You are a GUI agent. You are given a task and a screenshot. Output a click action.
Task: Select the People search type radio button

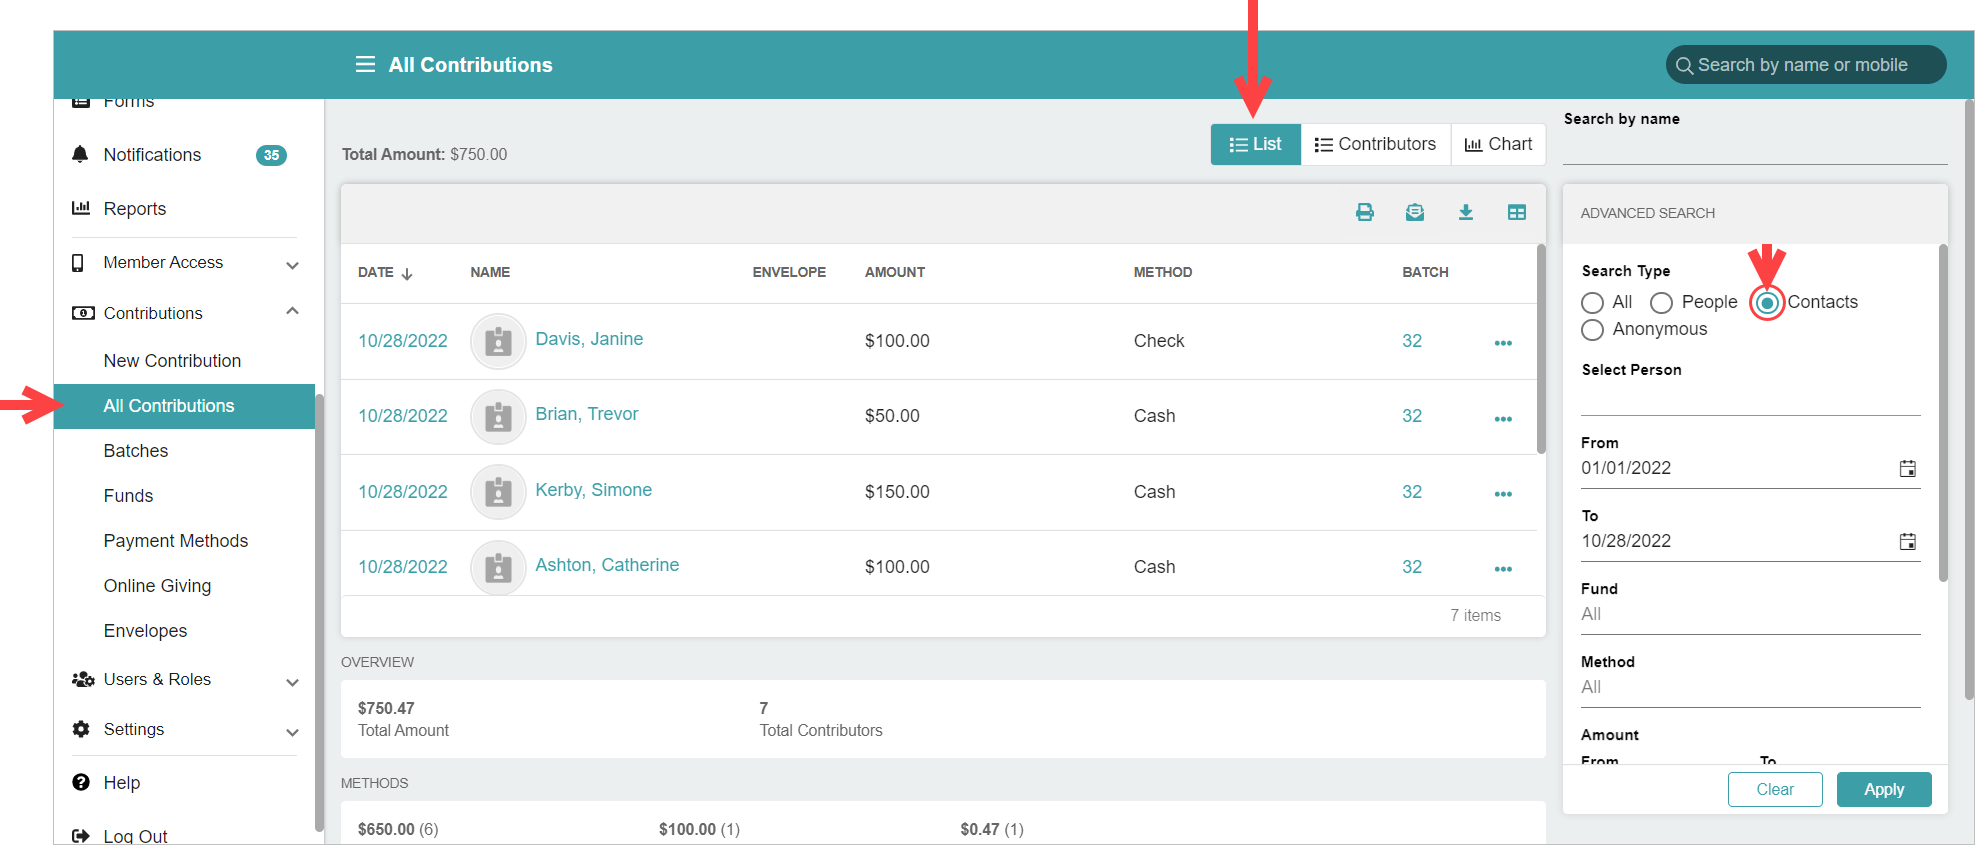click(x=1661, y=303)
